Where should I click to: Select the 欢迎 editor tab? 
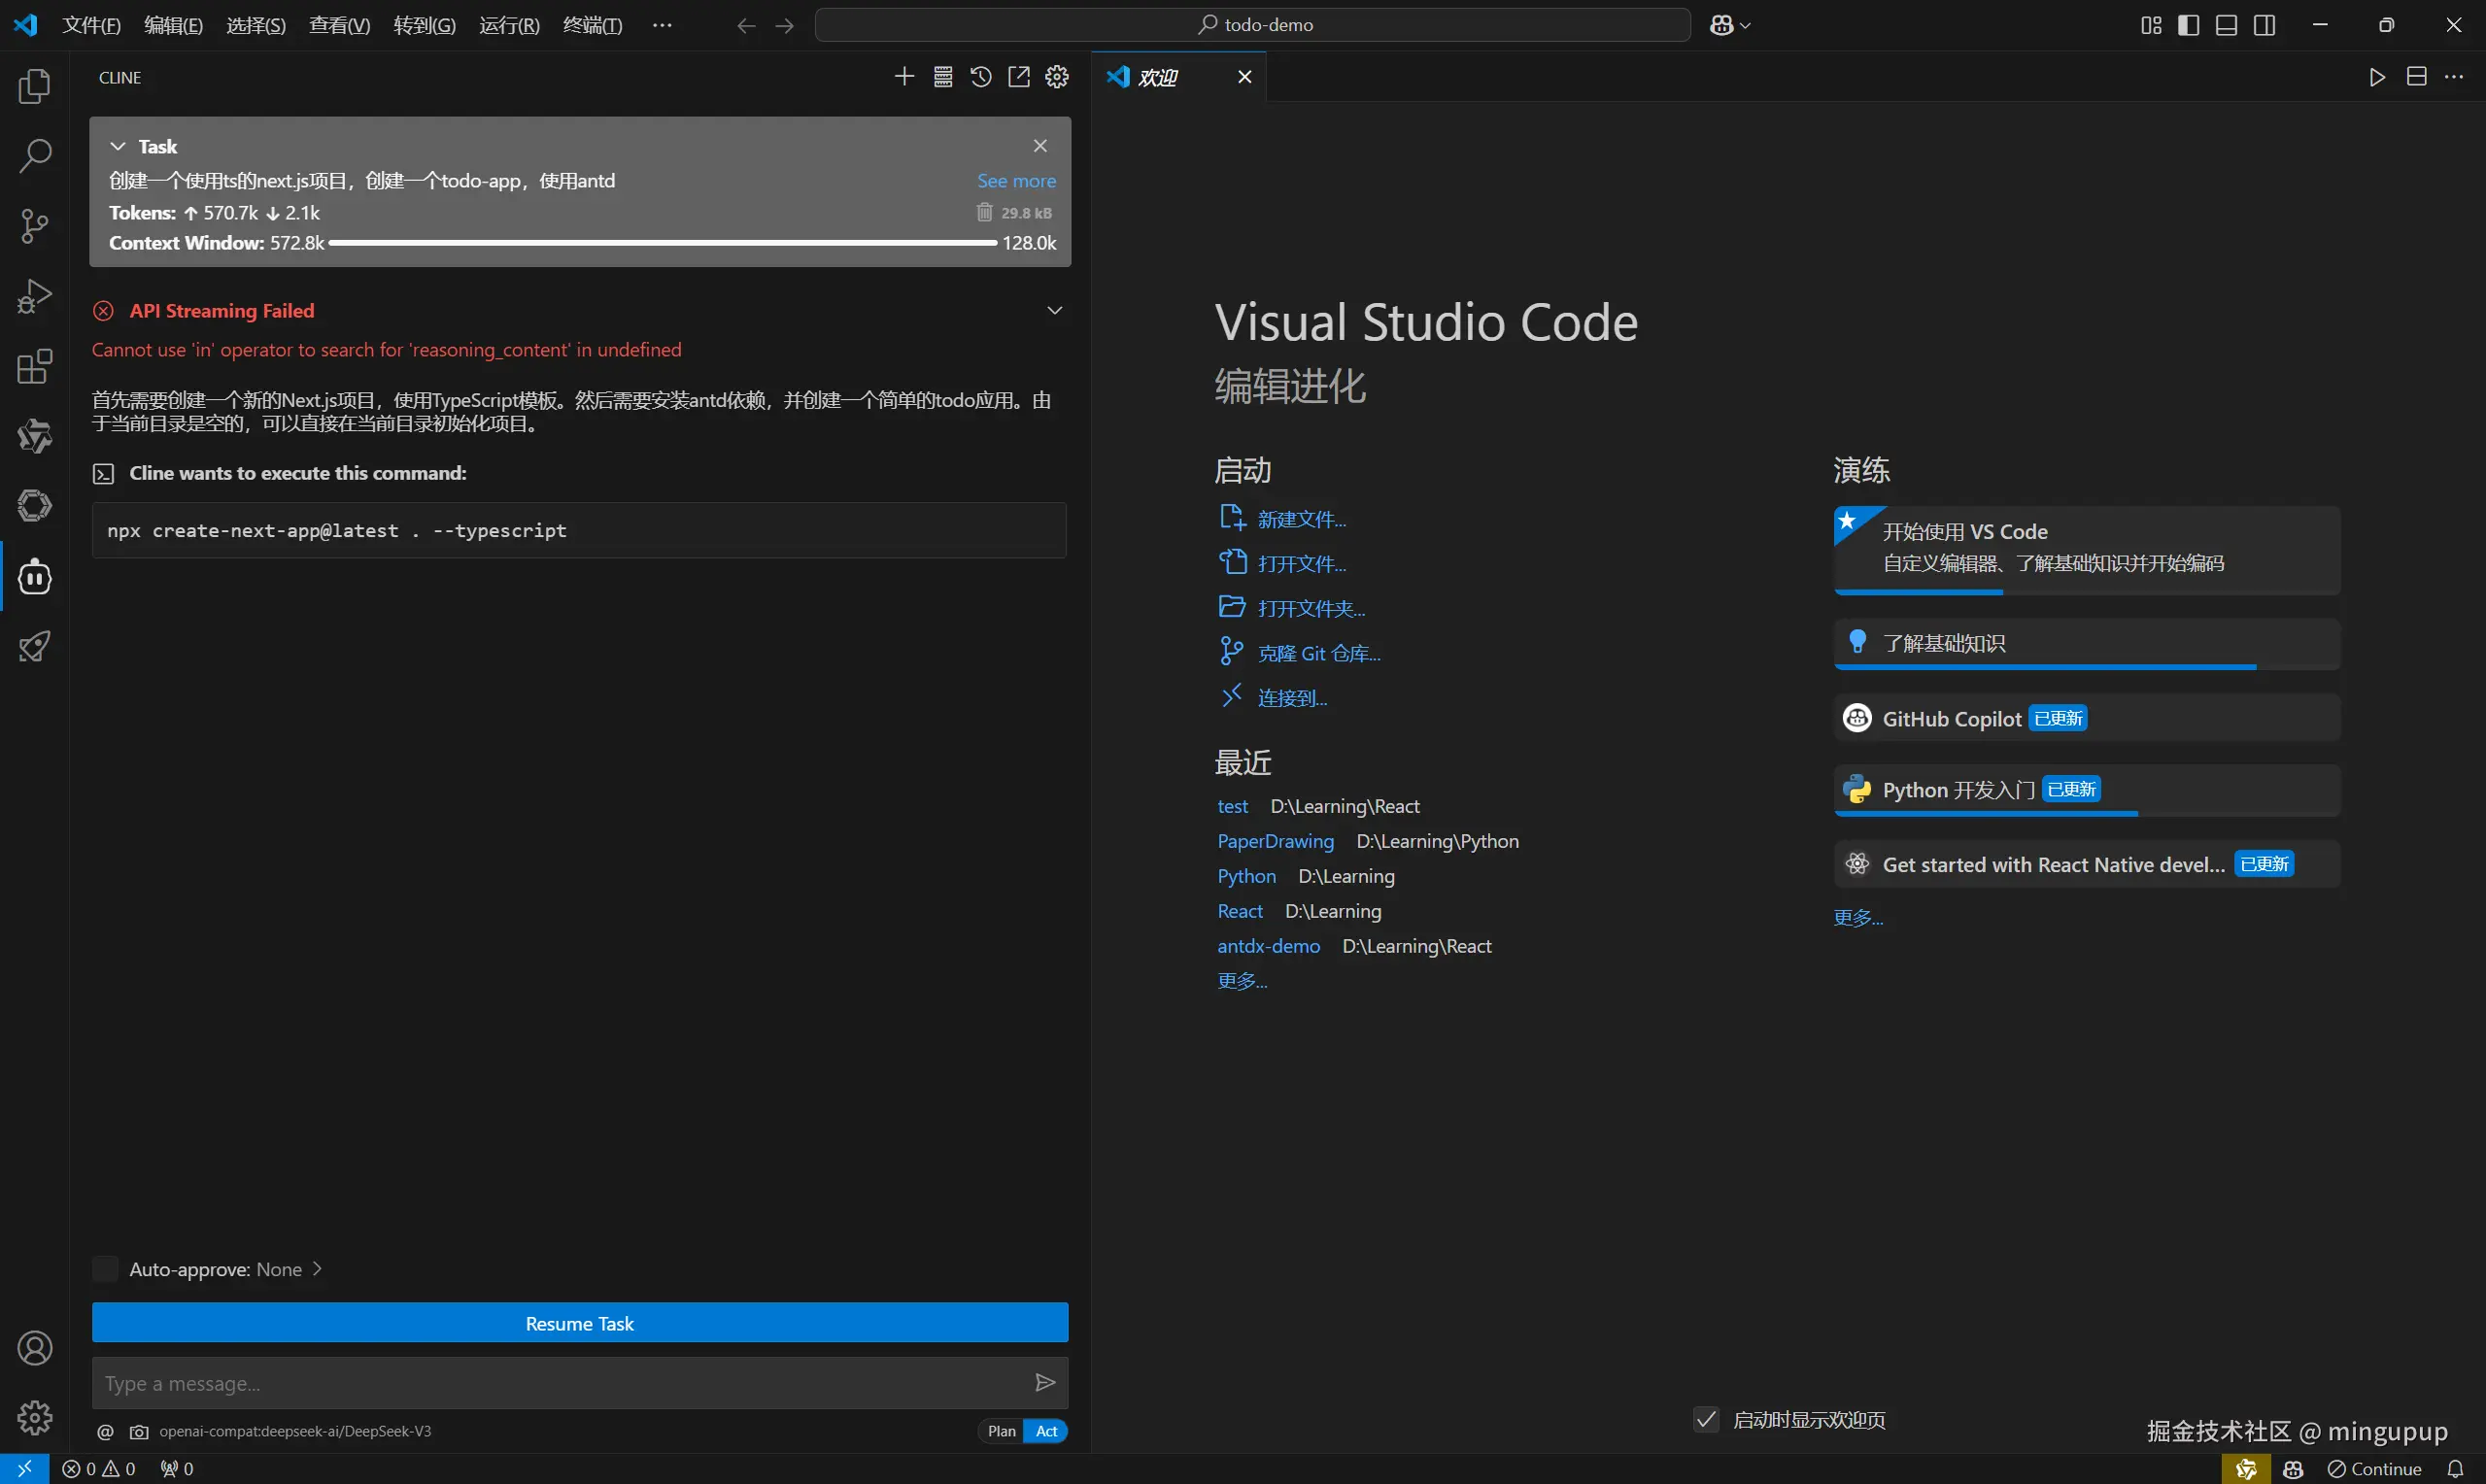click(x=1159, y=77)
